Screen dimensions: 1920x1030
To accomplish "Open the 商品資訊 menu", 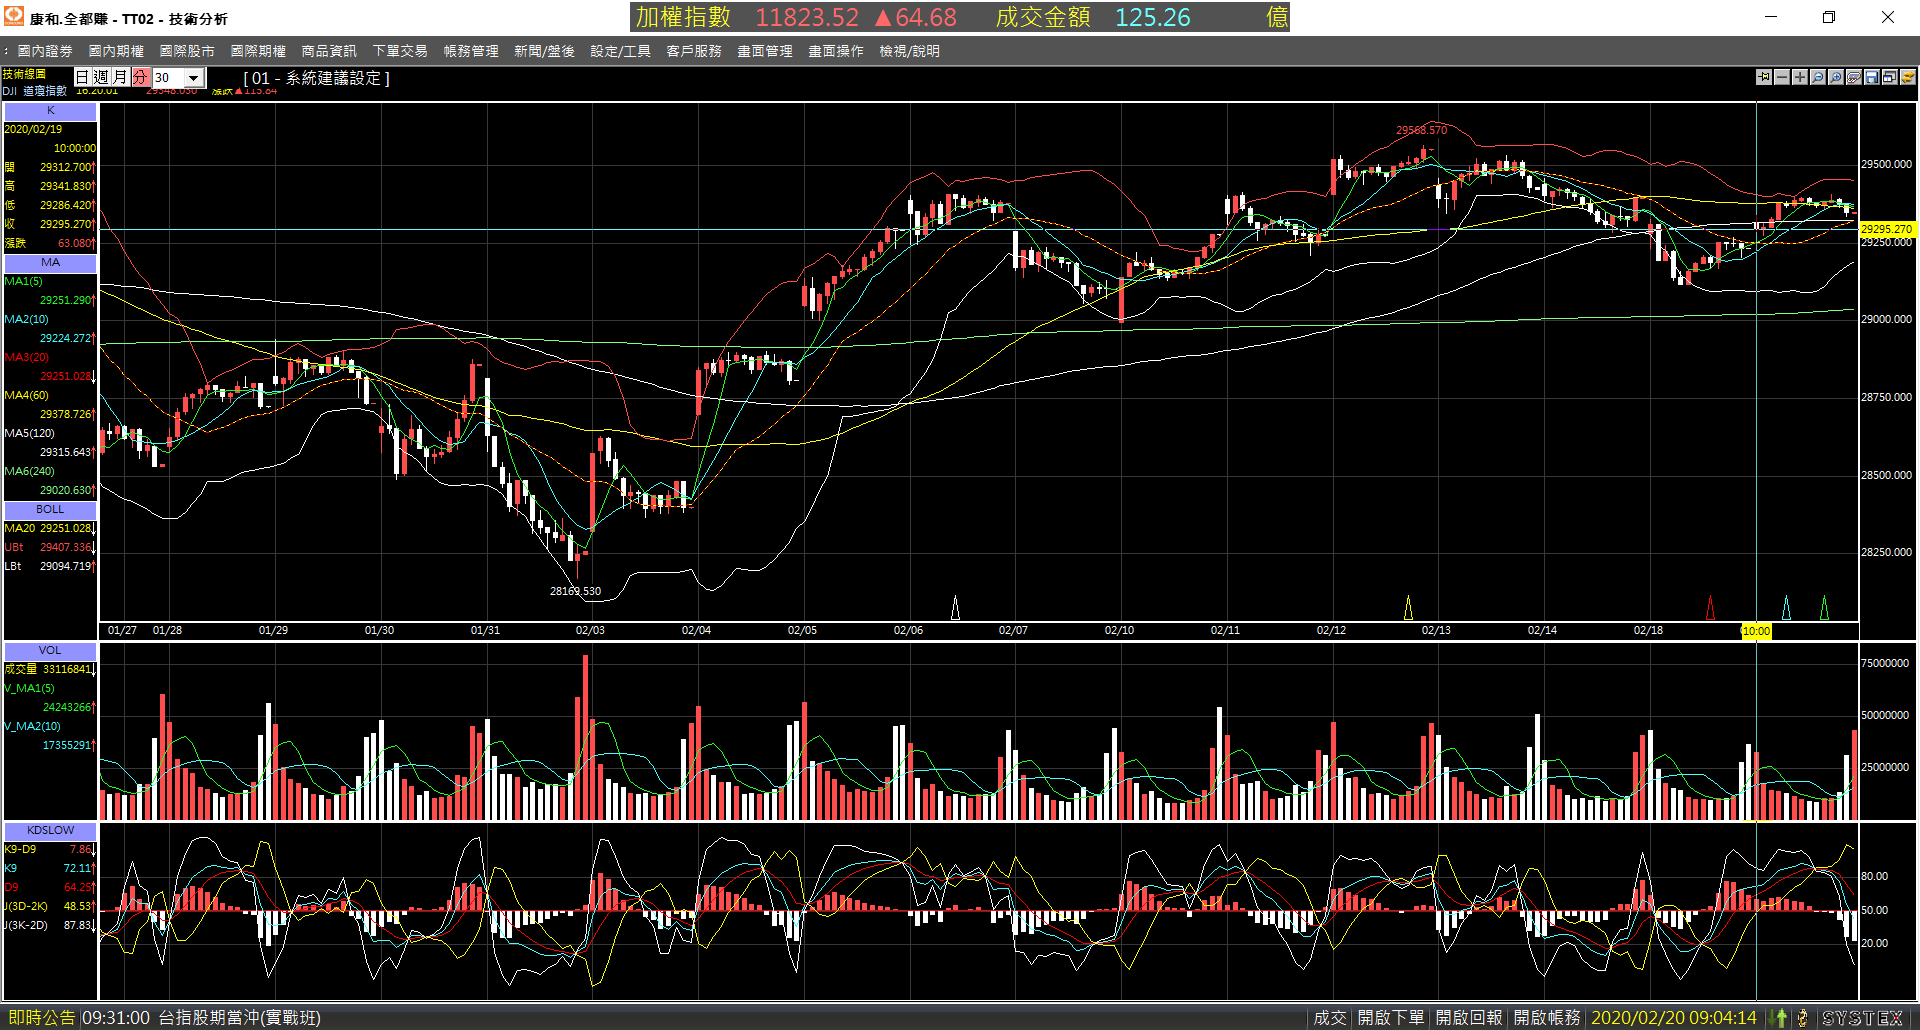I will (x=329, y=51).
